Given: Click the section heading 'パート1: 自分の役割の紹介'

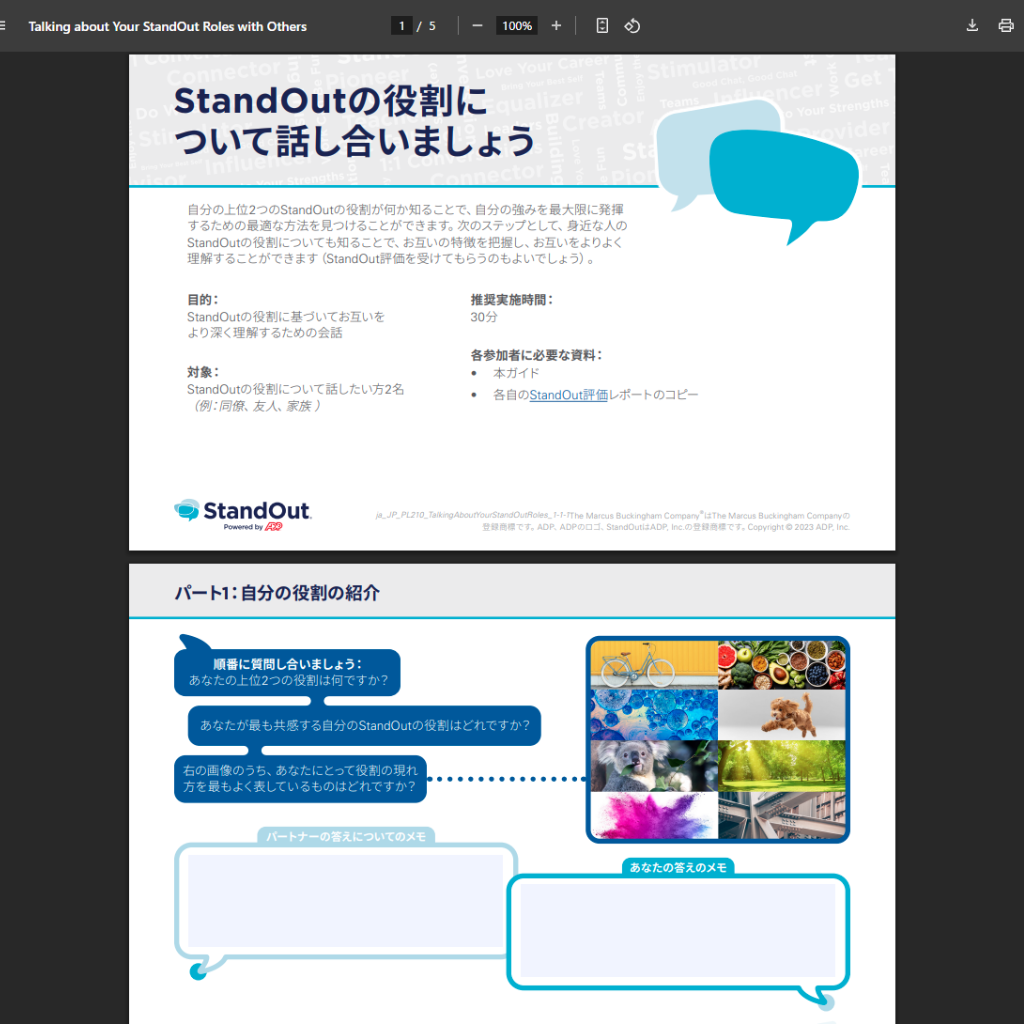Looking at the screenshot, I should [277, 593].
